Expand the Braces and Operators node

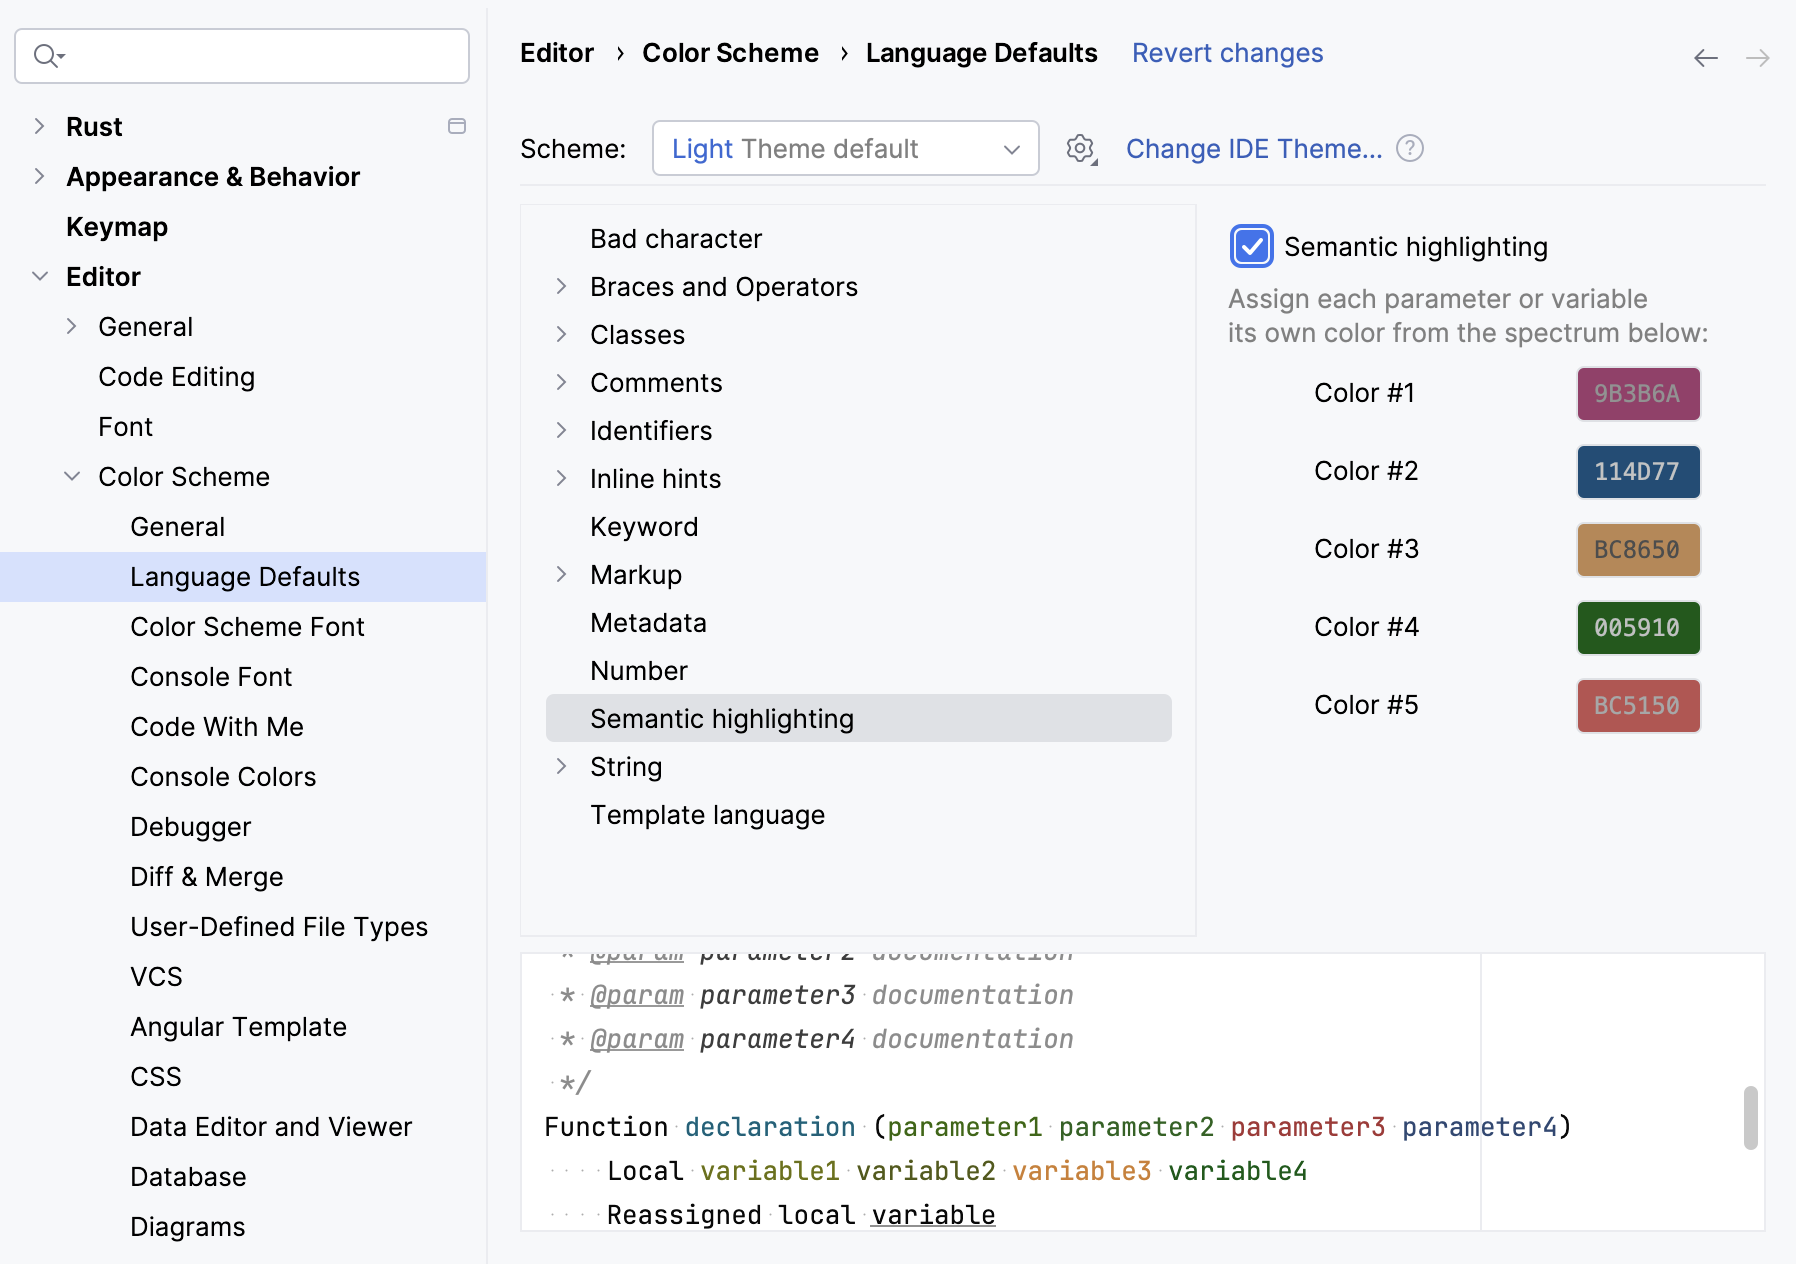(563, 286)
